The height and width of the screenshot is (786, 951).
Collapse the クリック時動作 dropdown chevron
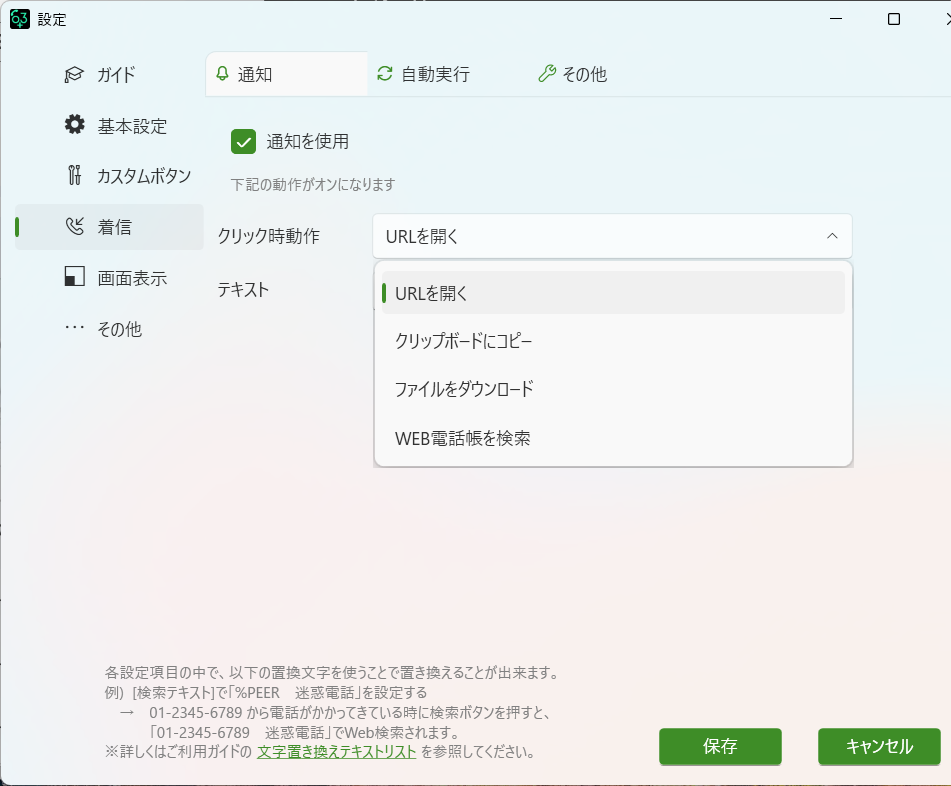[832, 236]
